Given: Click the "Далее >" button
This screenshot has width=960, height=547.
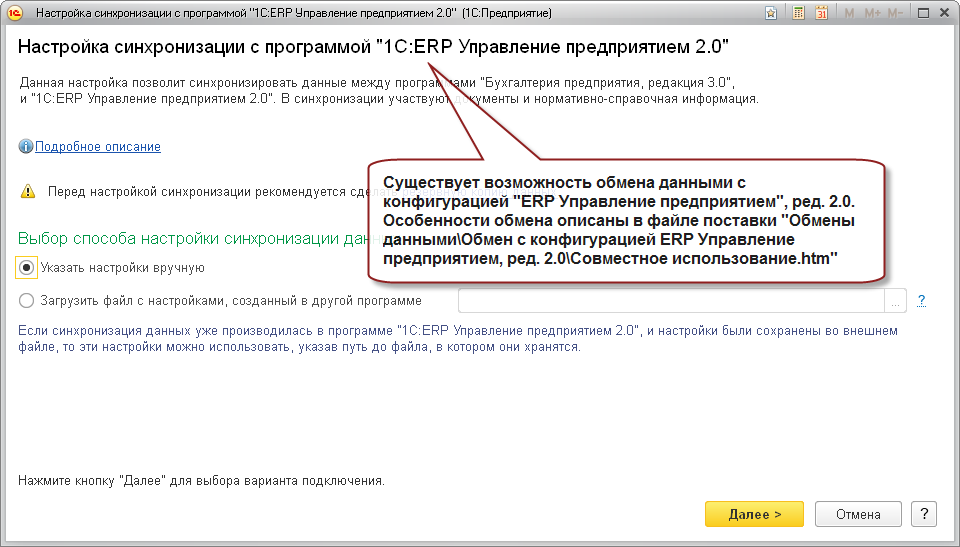Looking at the screenshot, I should 754,515.
